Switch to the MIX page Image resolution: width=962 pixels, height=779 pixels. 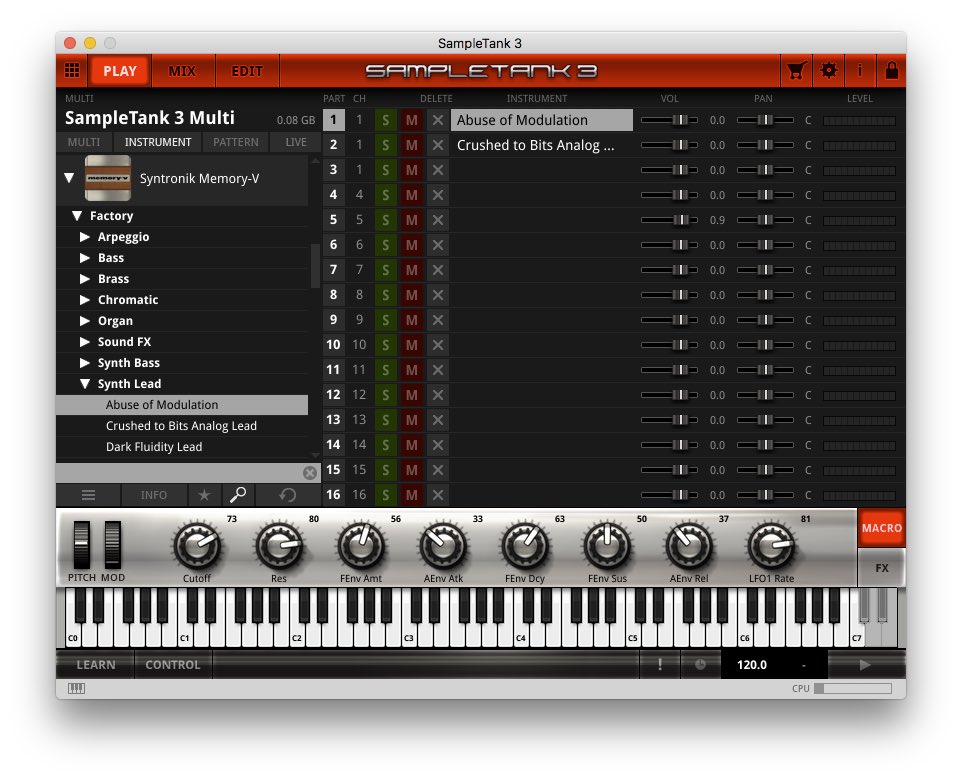coord(182,71)
